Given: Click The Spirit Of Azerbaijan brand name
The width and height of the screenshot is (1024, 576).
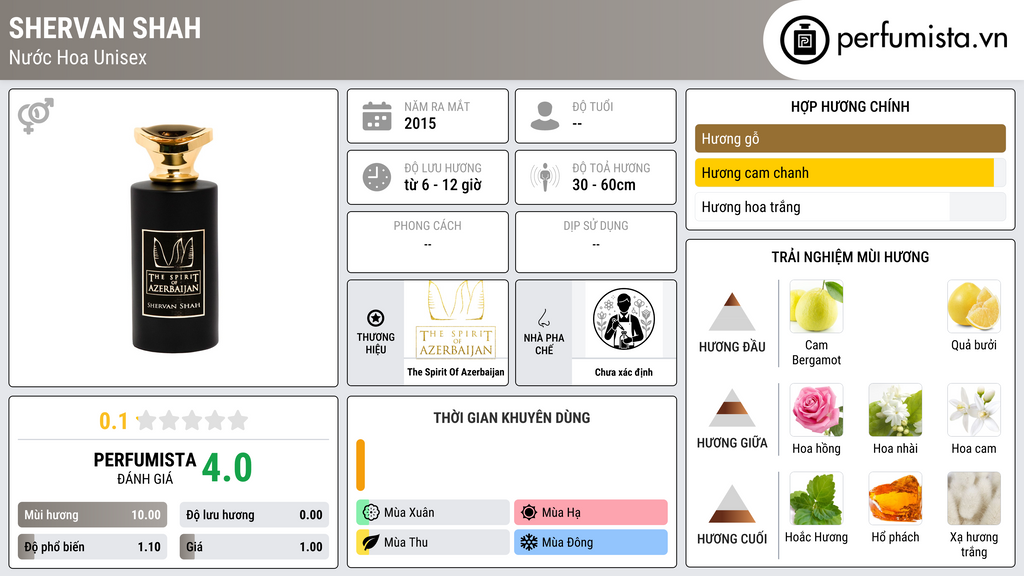Looking at the screenshot, I should tap(456, 372).
